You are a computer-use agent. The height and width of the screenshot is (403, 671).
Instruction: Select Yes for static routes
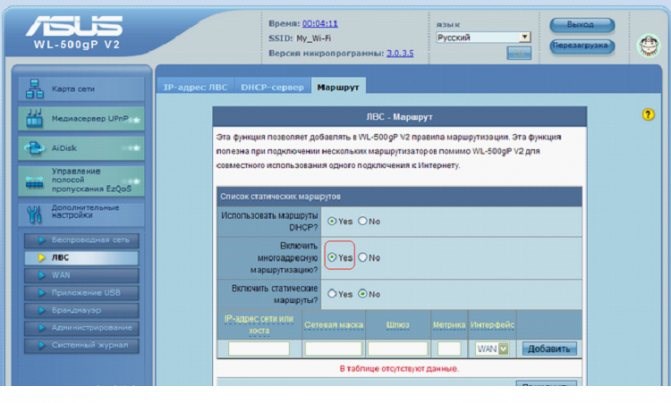tap(332, 293)
